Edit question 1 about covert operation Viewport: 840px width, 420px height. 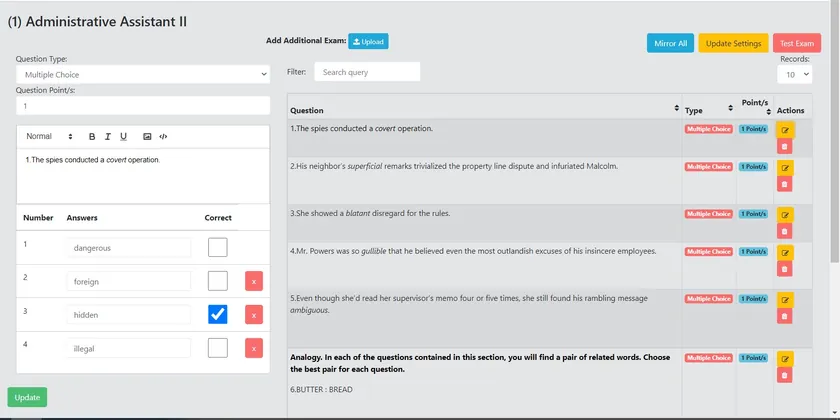point(785,130)
